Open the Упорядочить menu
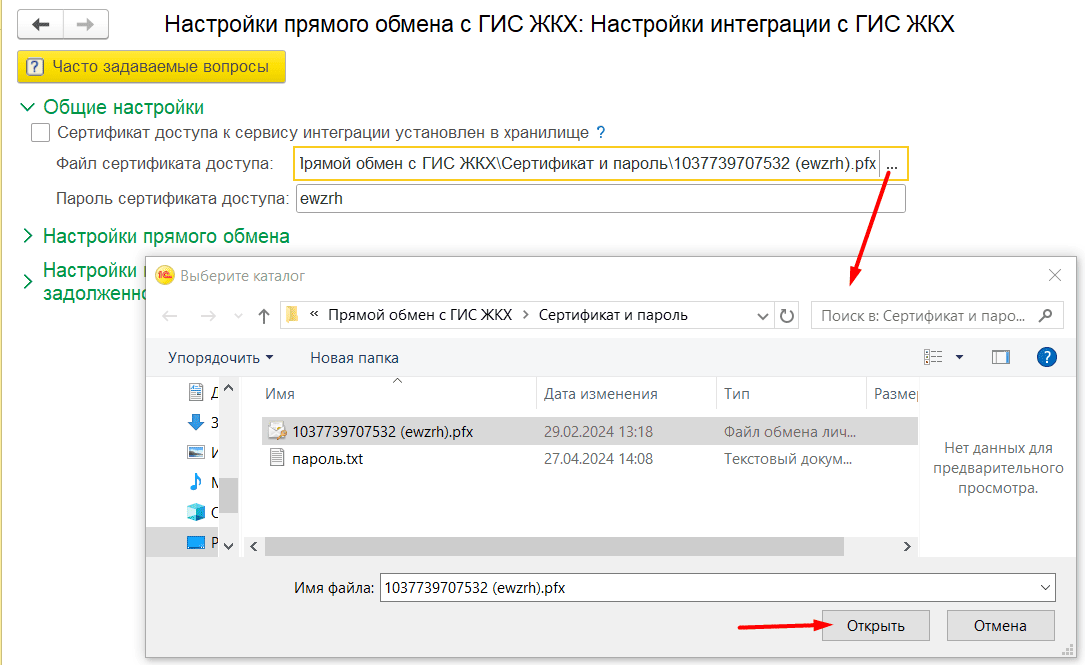Viewport: 1085px width, 665px height. pyautogui.click(x=220, y=357)
